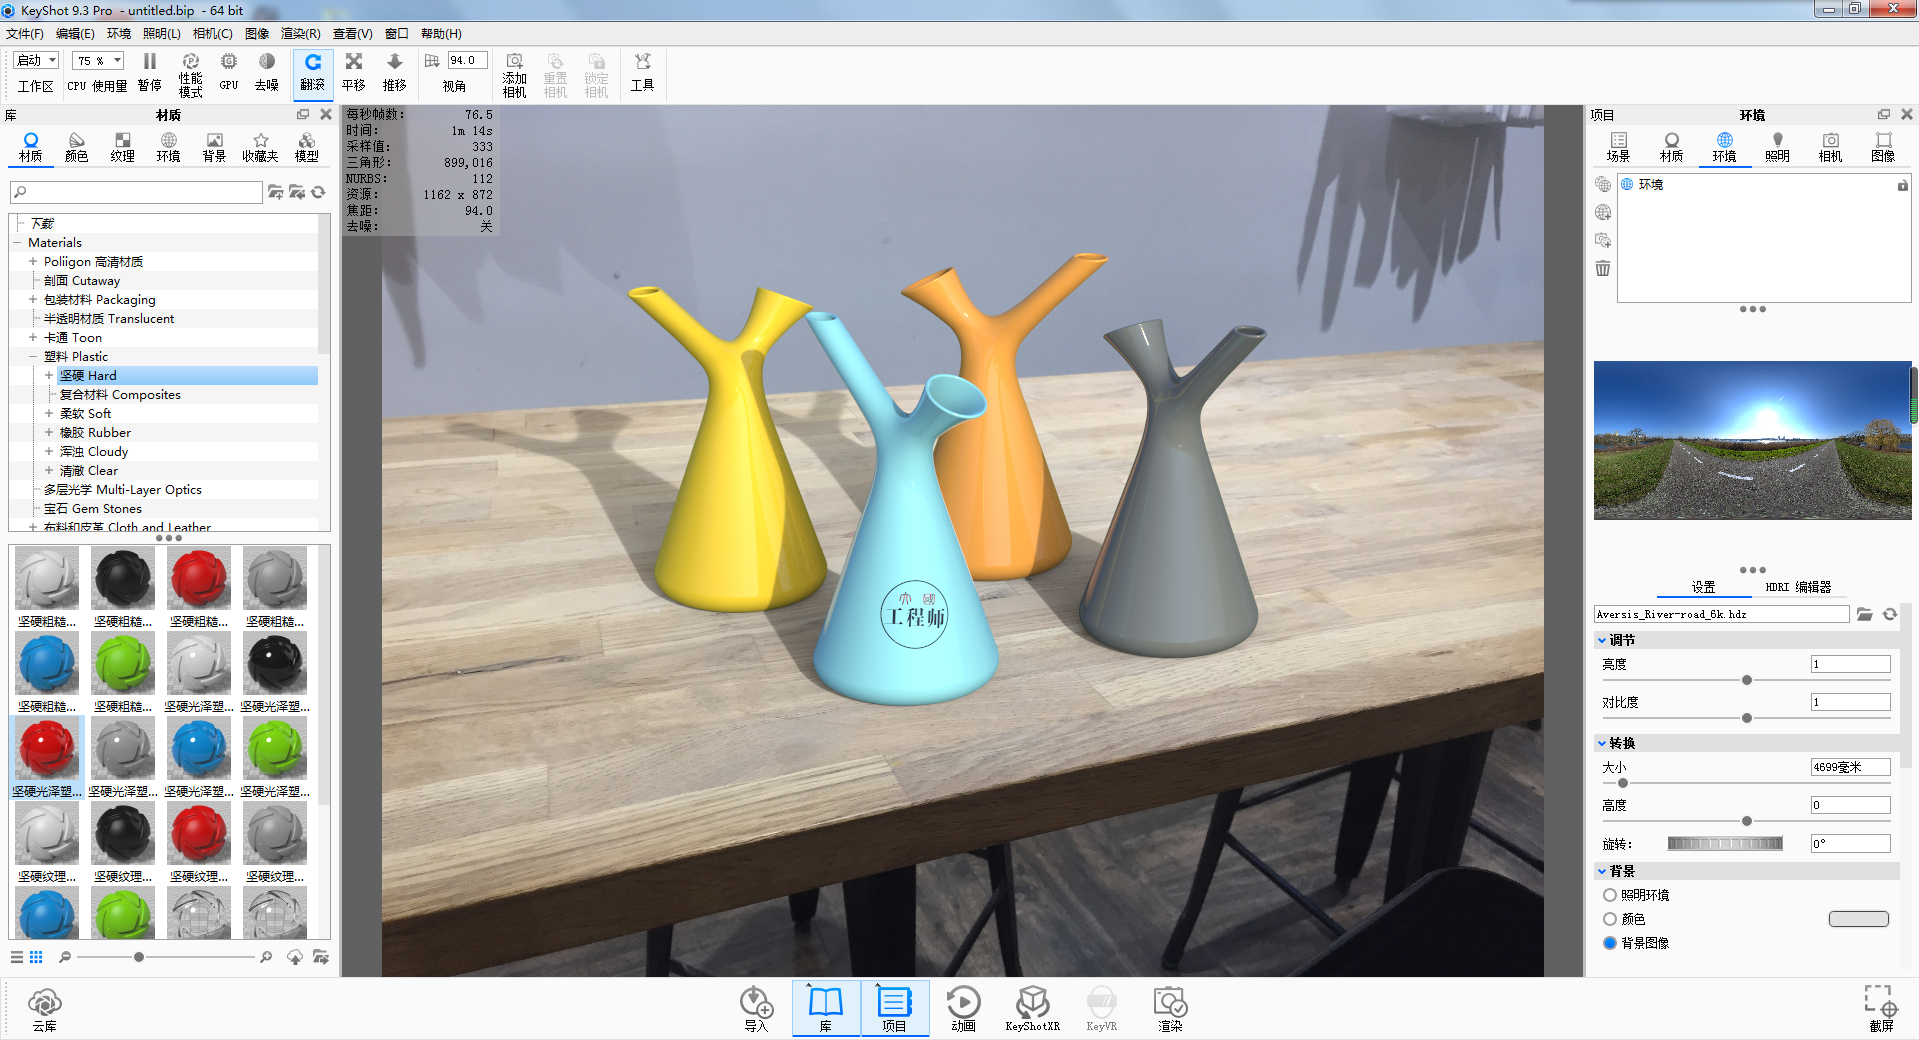Open the workspace Startup dropdown
Screen dimensions: 1919x1040
37,60
